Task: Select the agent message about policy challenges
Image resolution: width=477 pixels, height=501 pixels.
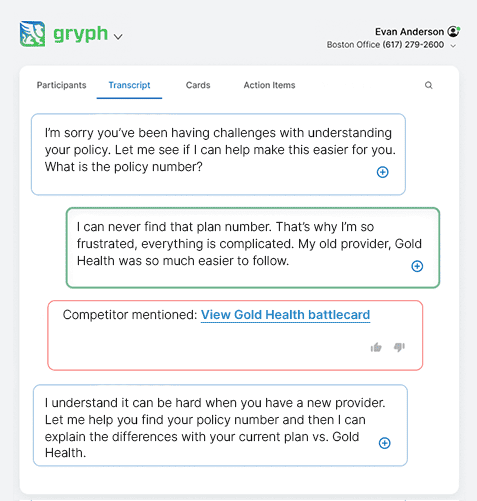Action: (x=218, y=154)
